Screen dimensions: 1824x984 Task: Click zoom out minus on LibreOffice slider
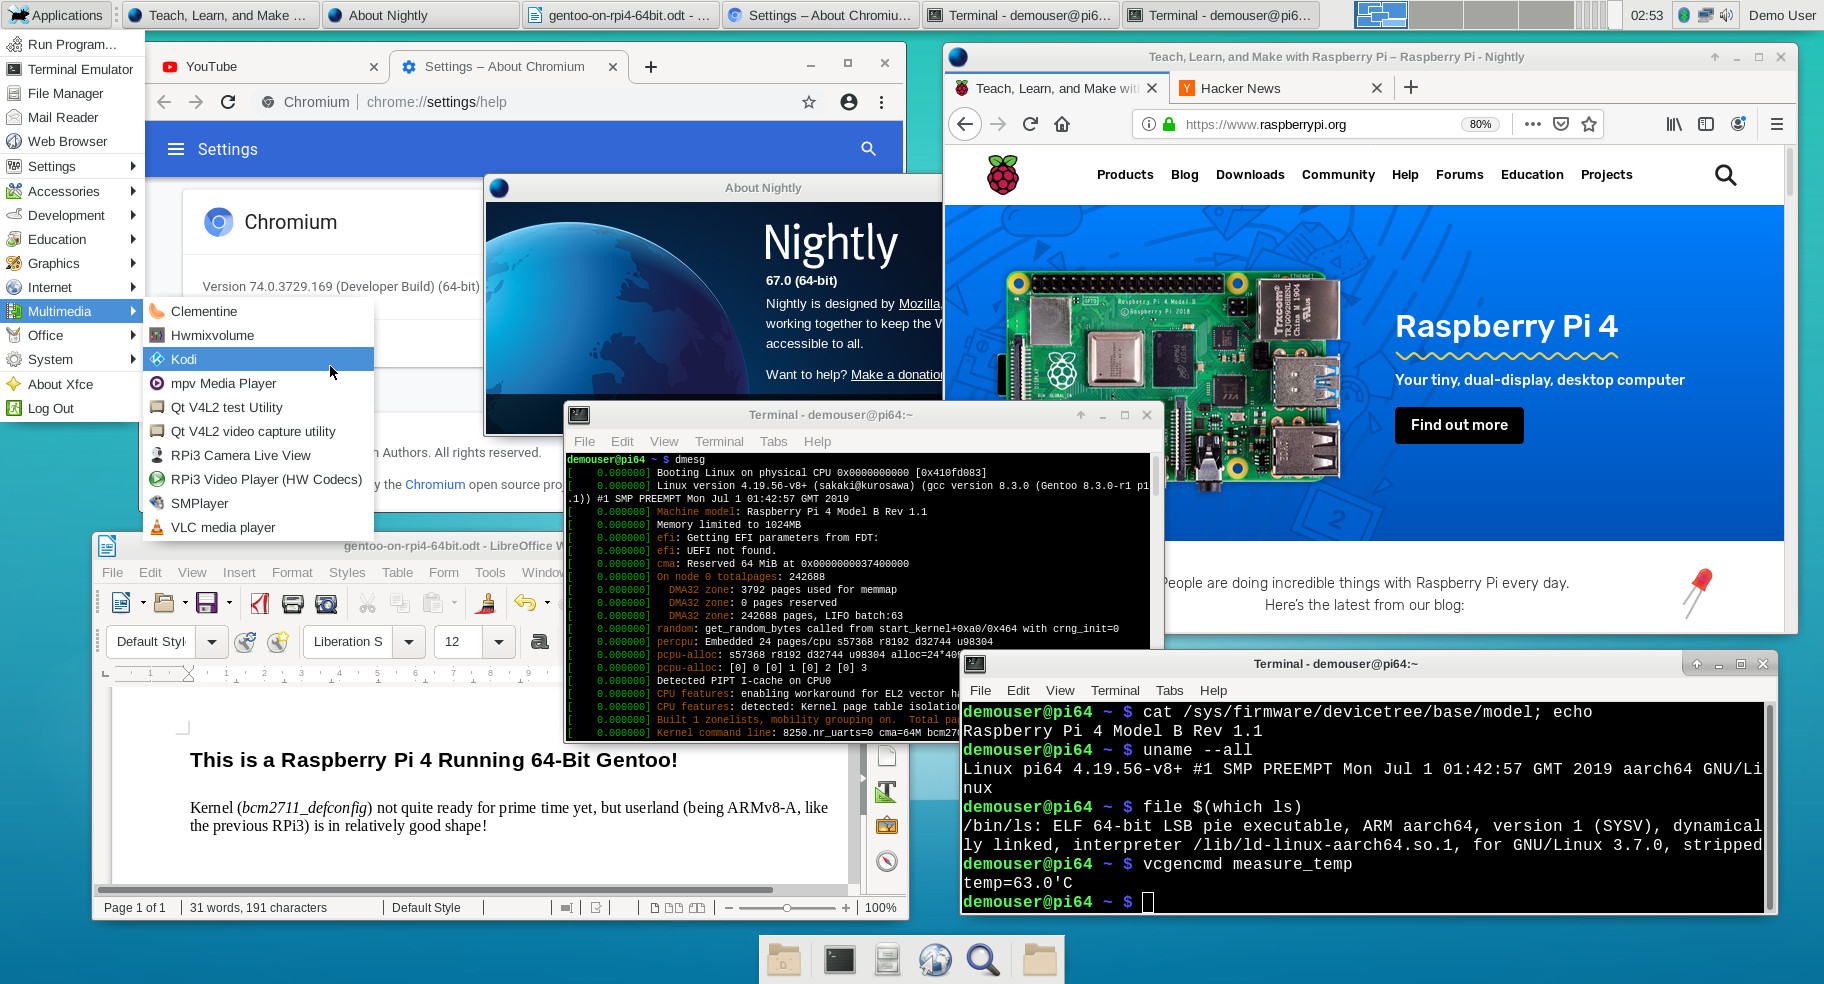(x=729, y=908)
